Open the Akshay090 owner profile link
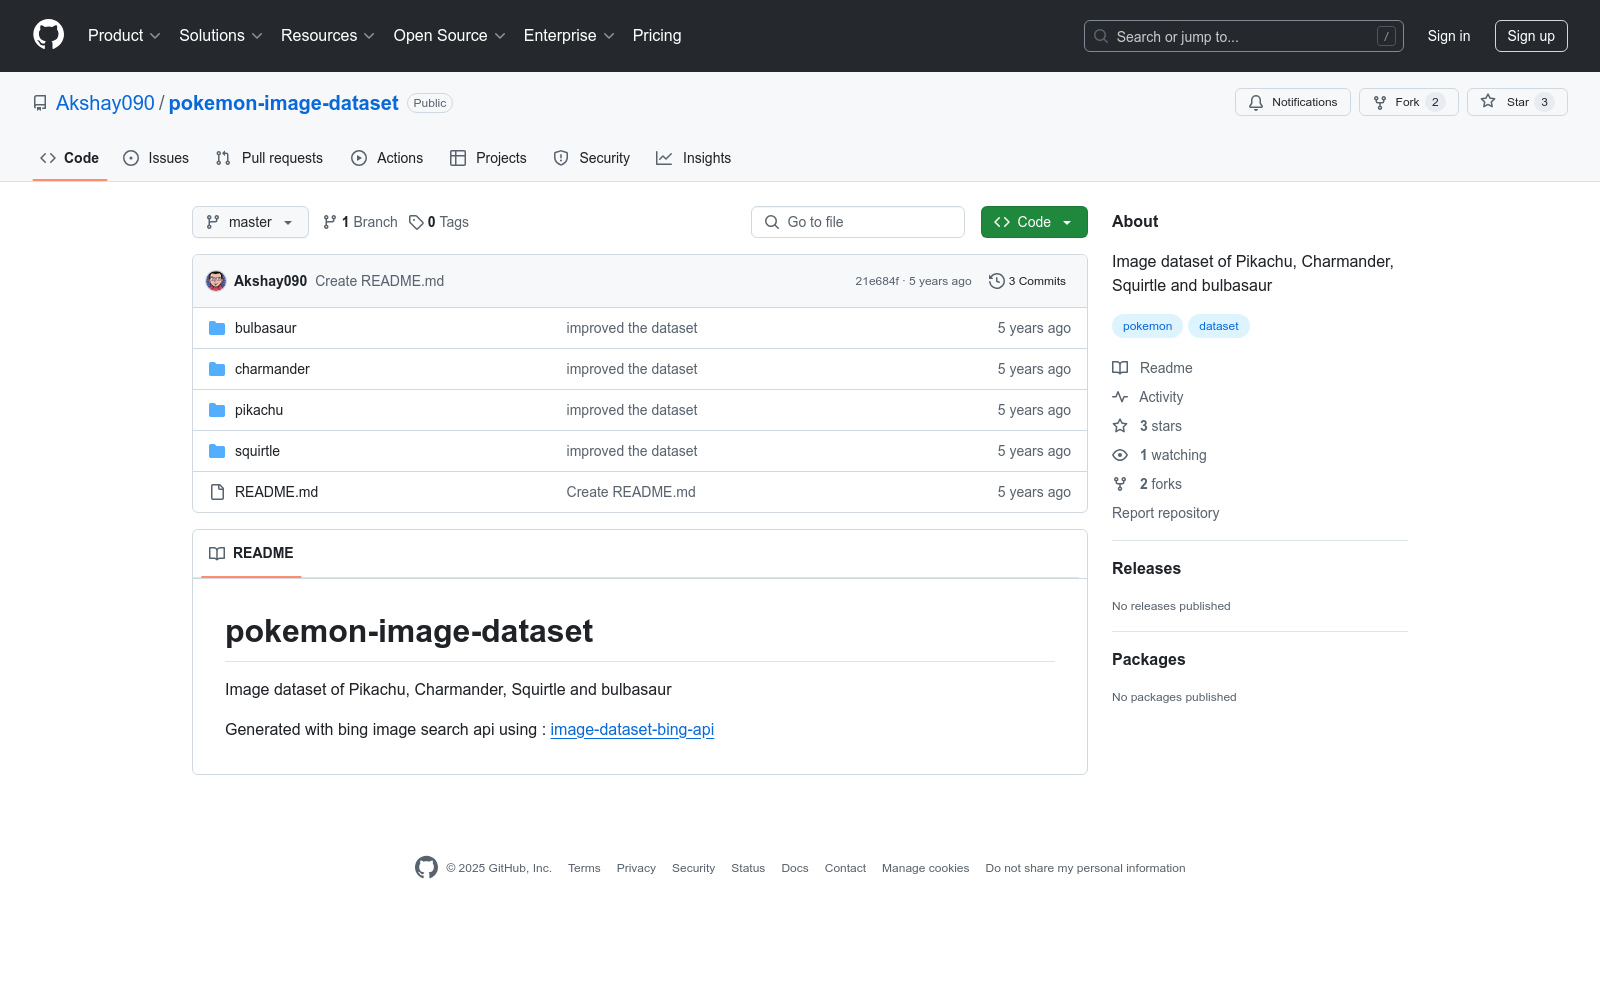 click(105, 103)
